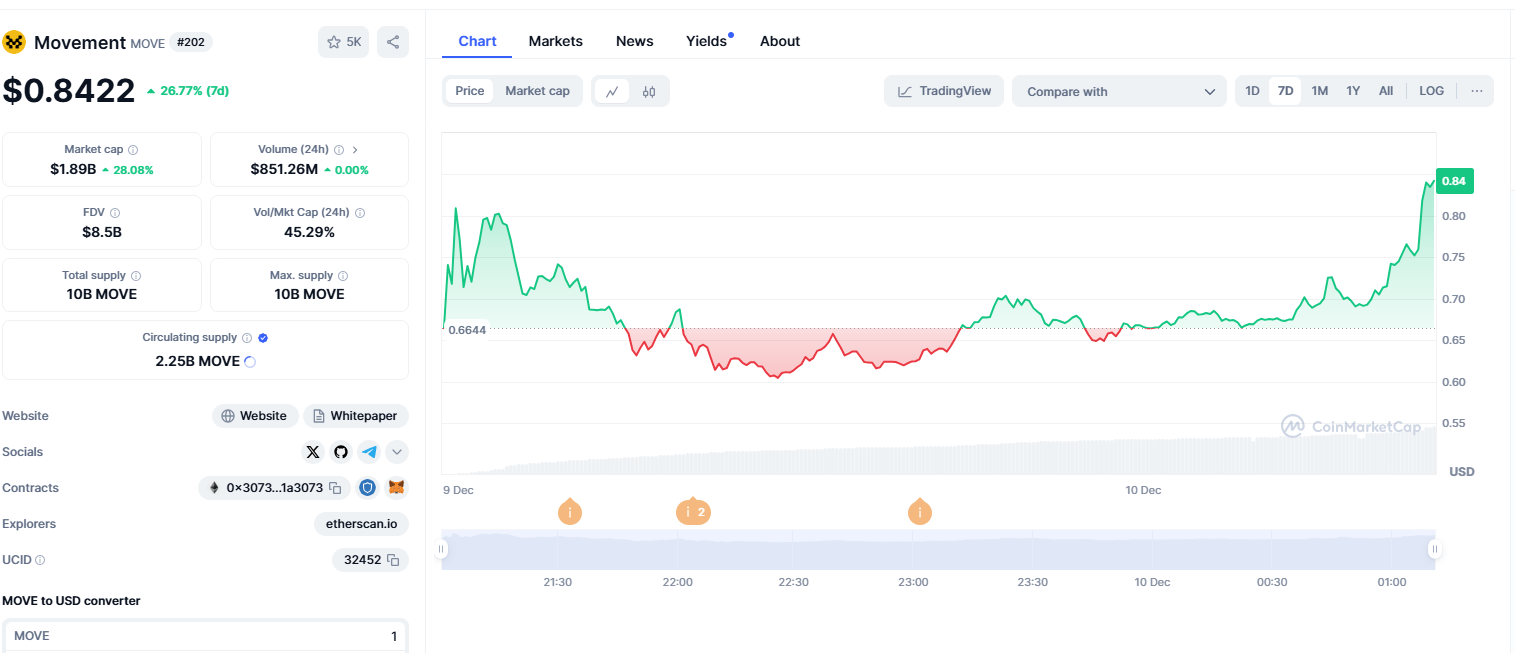
Task: Open the GitHub social link
Action: click(x=341, y=452)
